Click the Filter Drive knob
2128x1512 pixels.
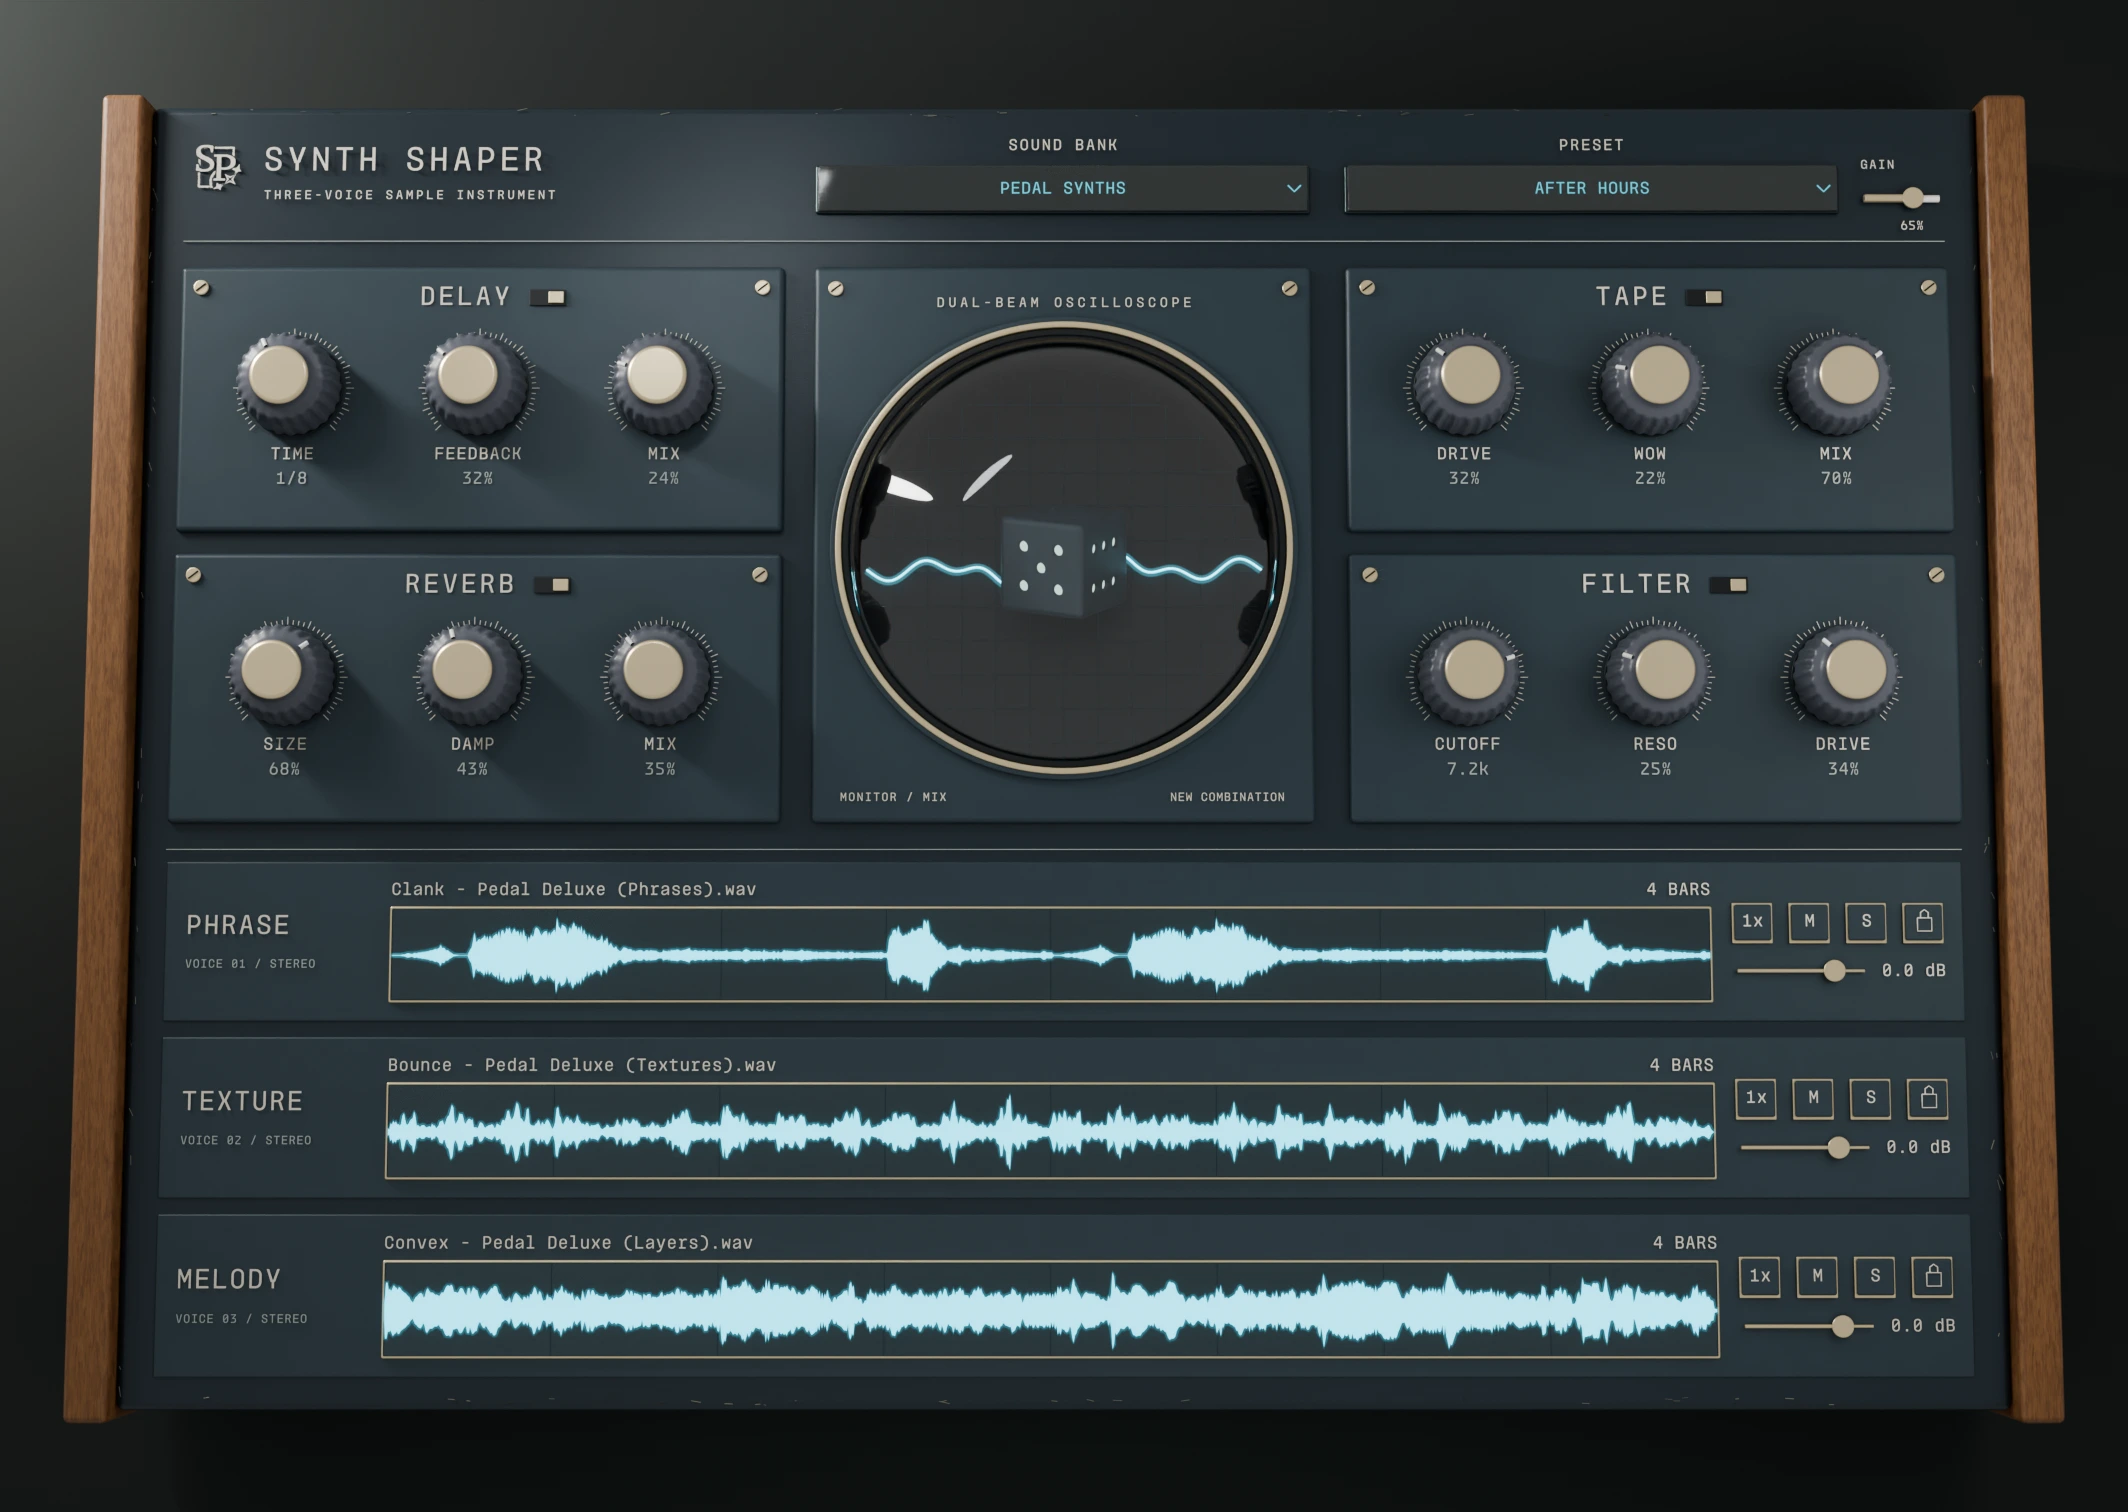(1843, 675)
